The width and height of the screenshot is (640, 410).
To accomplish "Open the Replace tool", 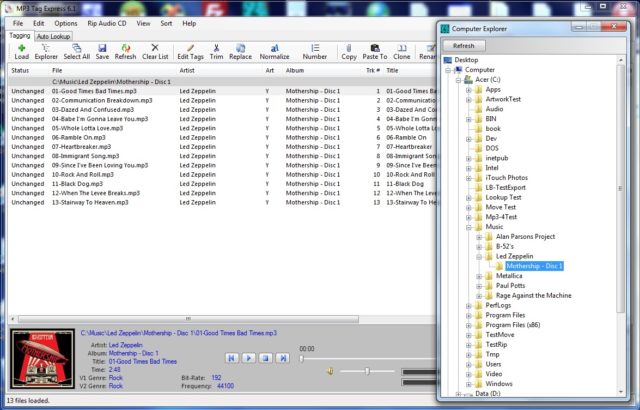I will (x=240, y=52).
